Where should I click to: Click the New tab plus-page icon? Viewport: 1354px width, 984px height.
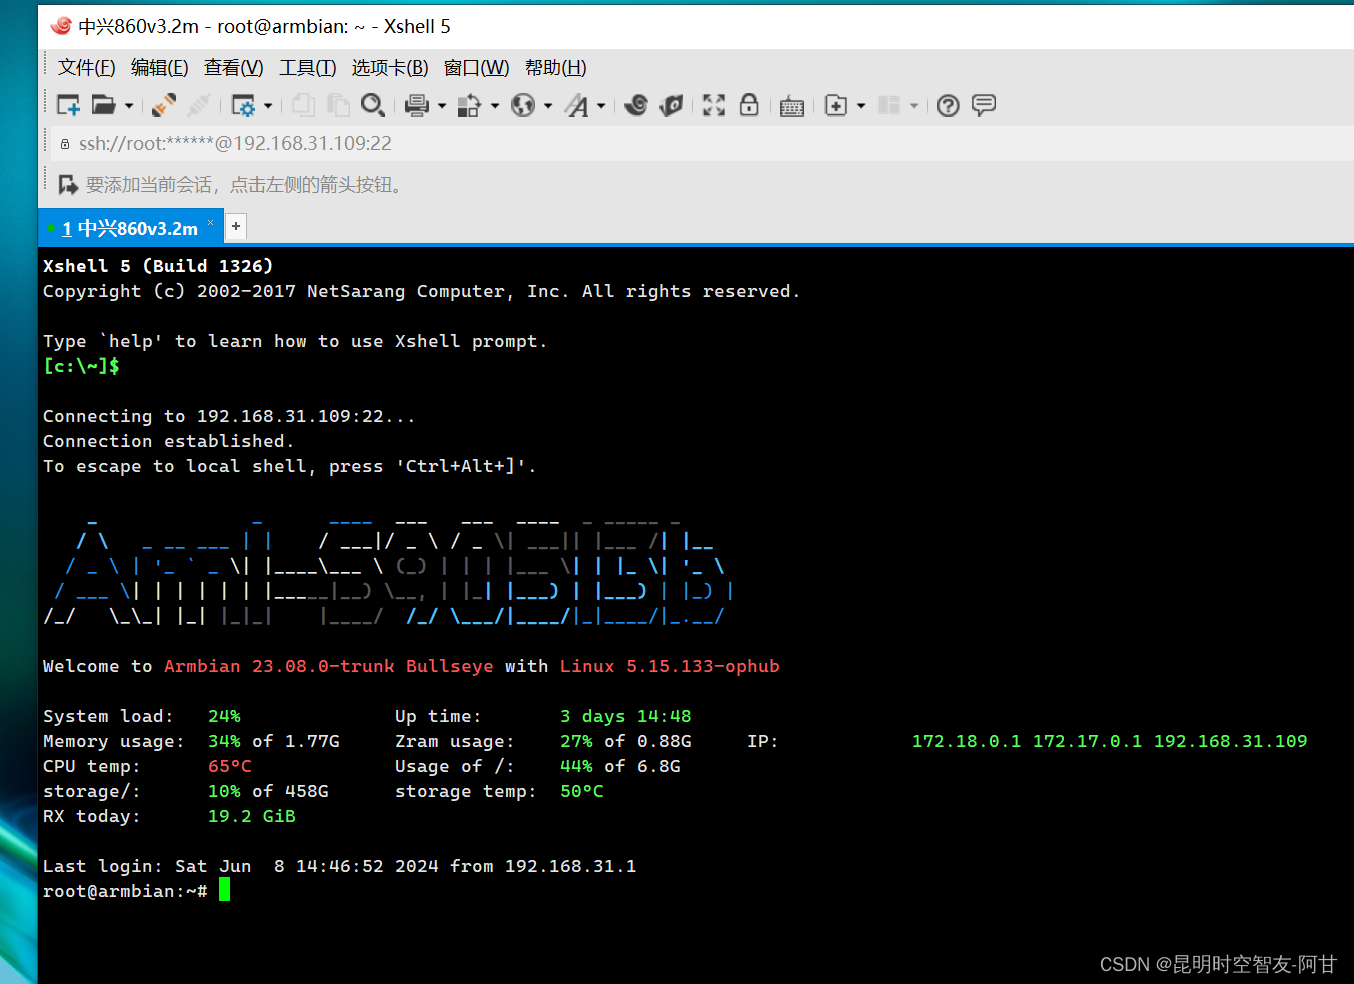tap(836, 105)
